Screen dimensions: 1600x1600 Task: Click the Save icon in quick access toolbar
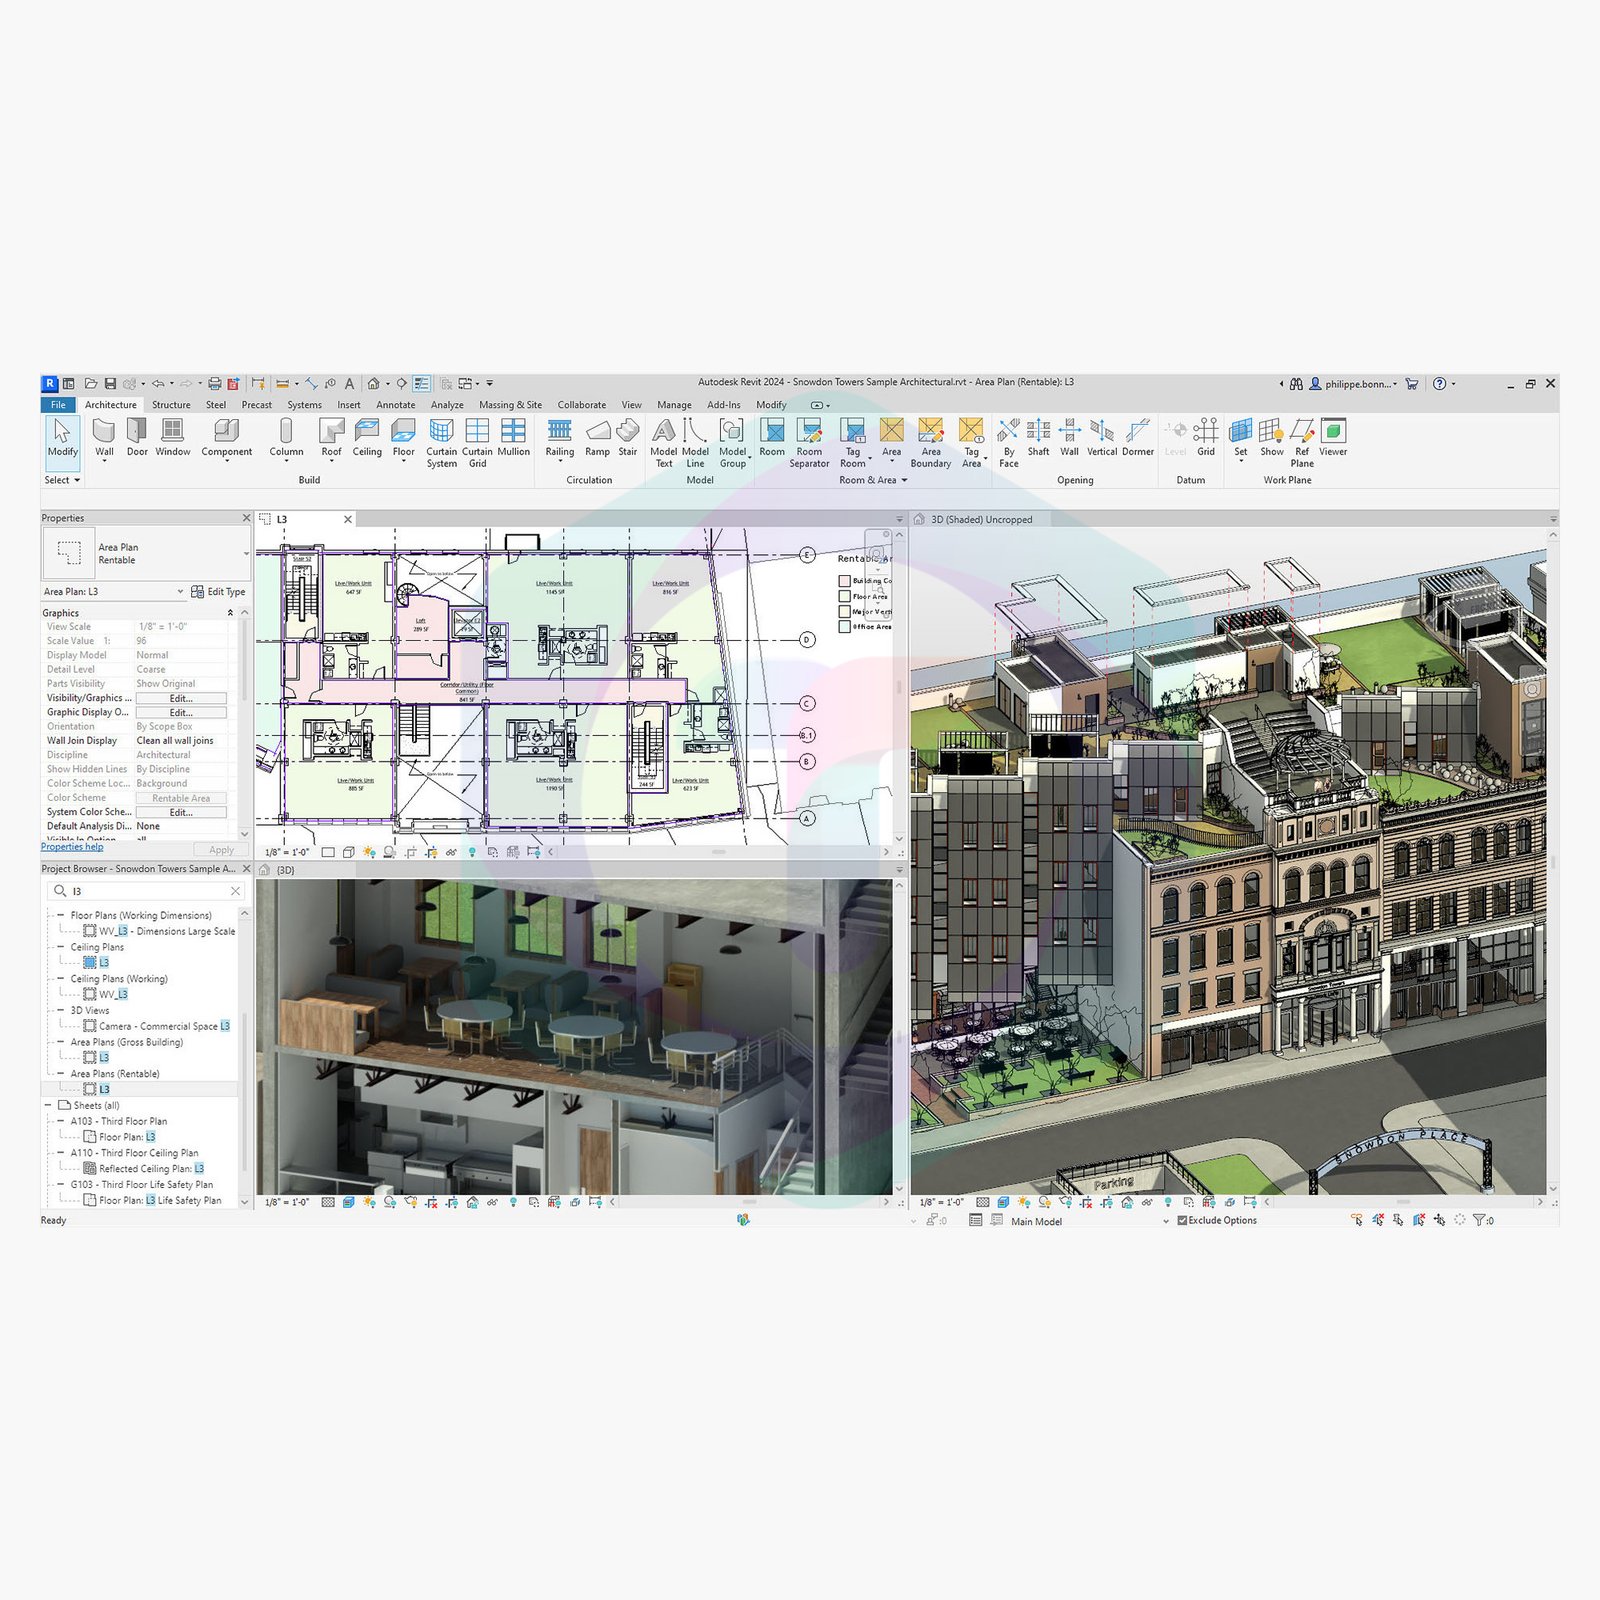pos(110,383)
